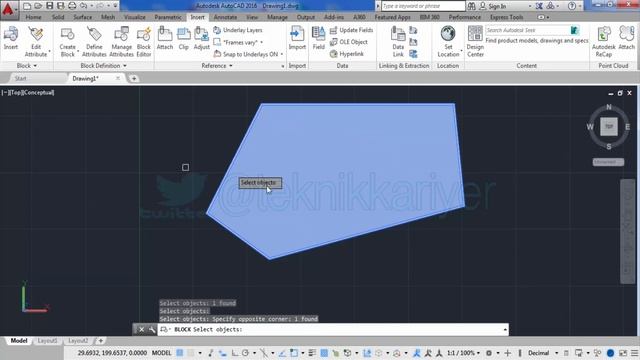Open the AutoCAD application menu button

tap(8, 9)
